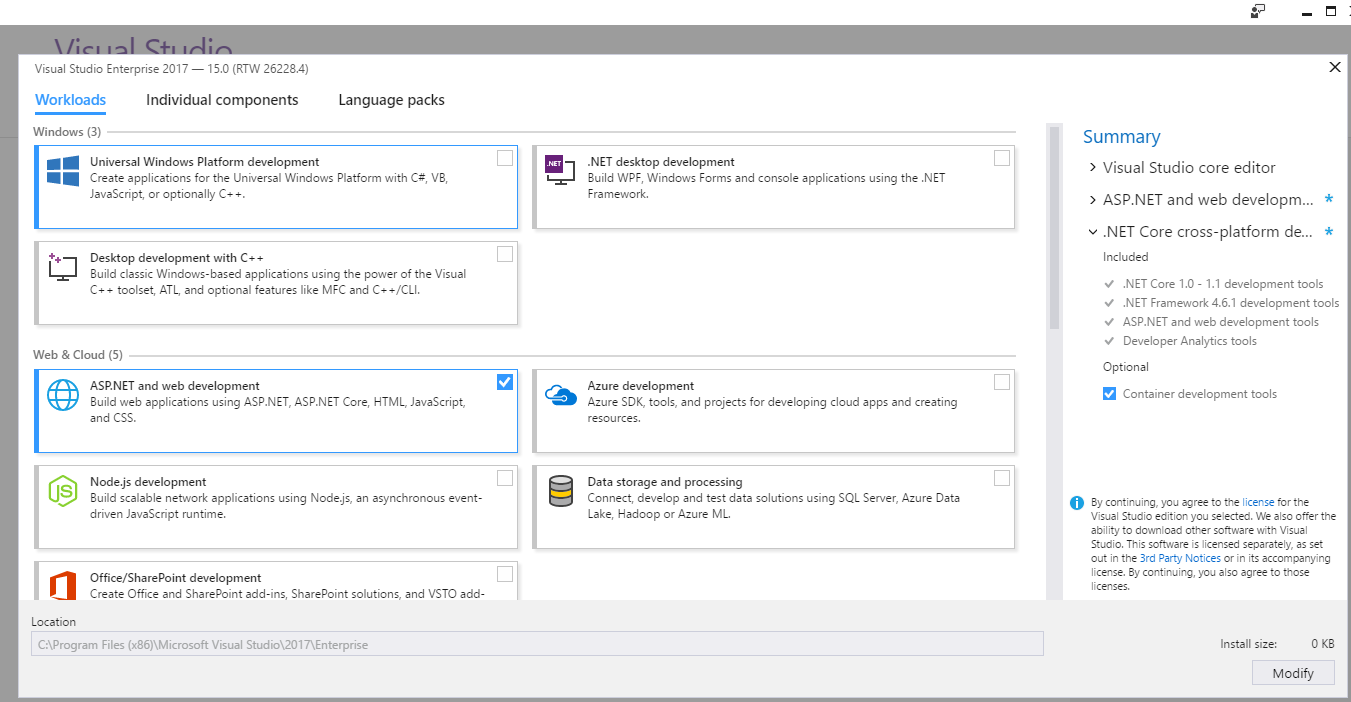This screenshot has height=702, width=1351.
Task: Select the .NET Core 1.0 - 1.1 development tools entry
Action: click(1222, 284)
